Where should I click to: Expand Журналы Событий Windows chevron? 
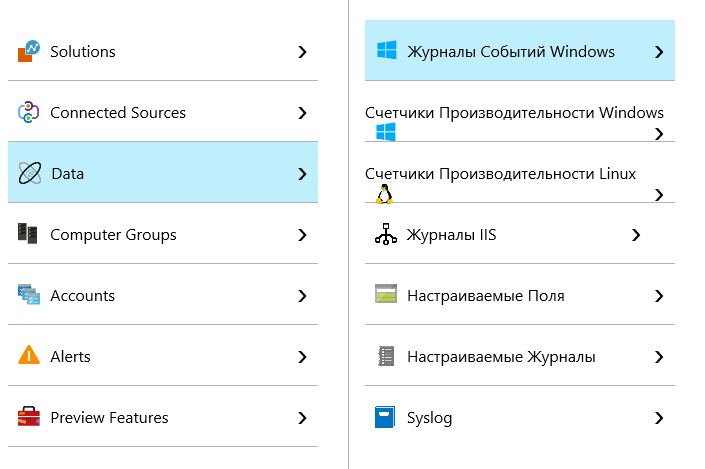[658, 51]
